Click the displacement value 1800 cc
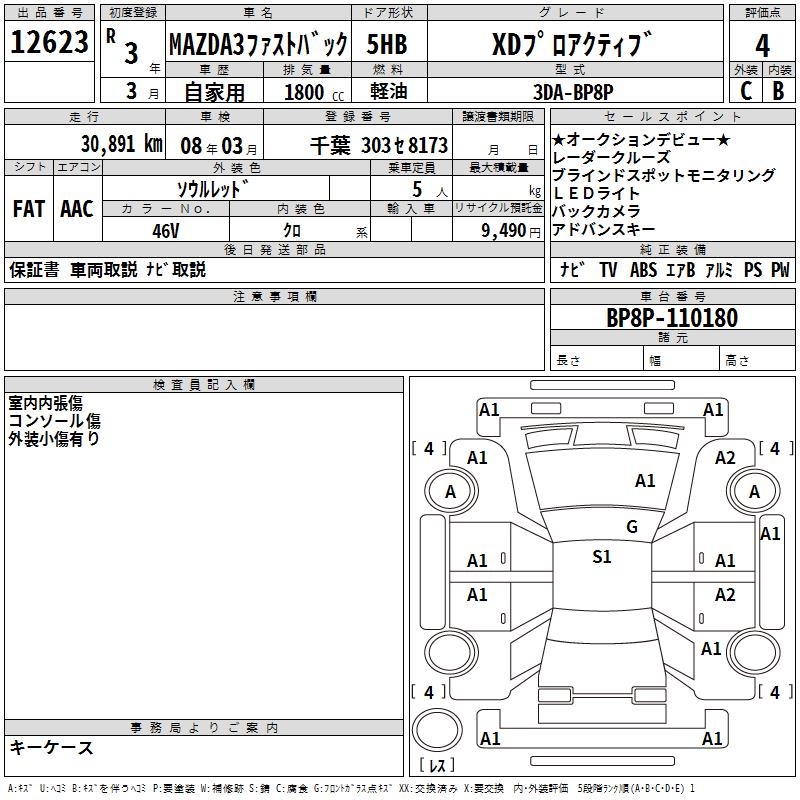Screen dimensions: 800x800 pyautogui.click(x=314, y=92)
